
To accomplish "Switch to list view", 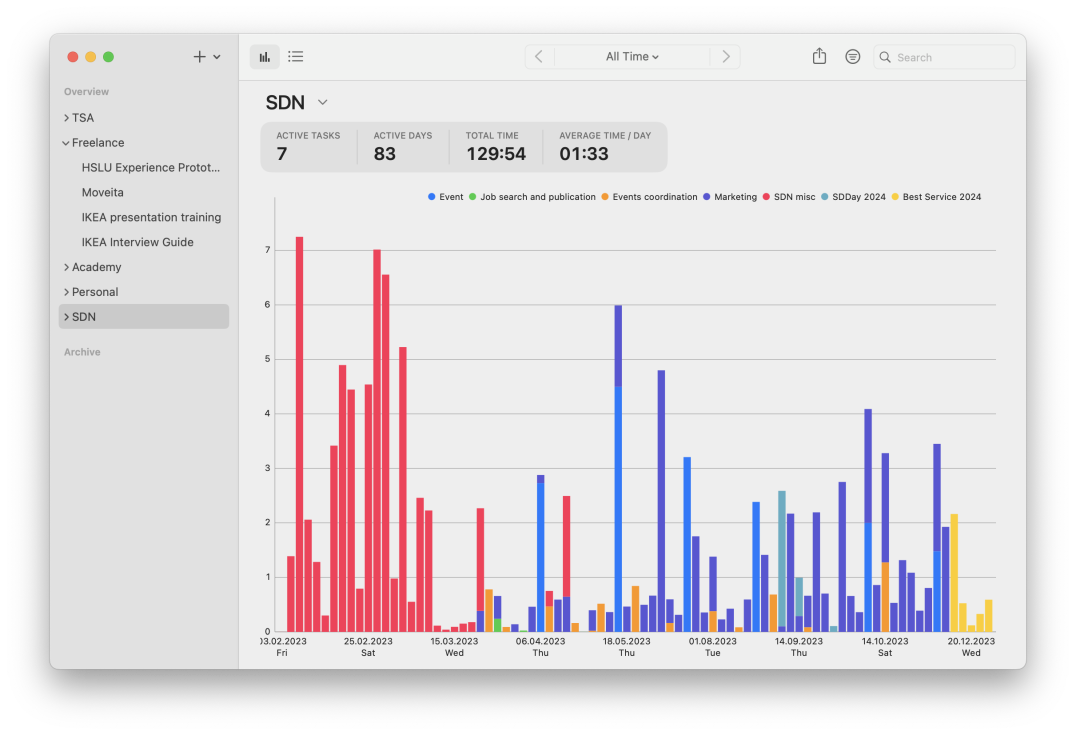I will [x=296, y=57].
